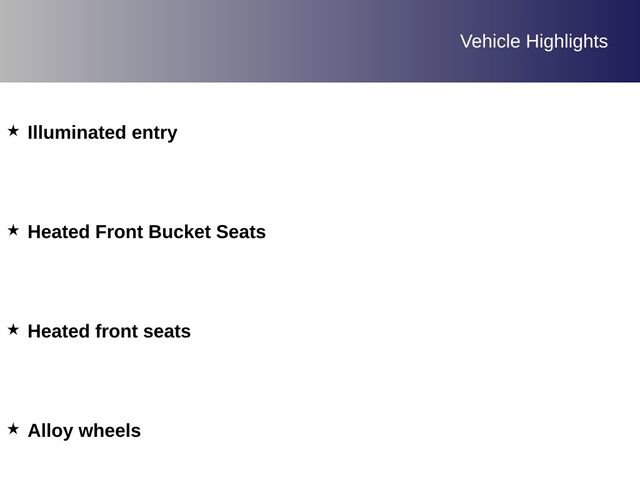
Task: Click the word front in Heated front seats
Action: click(116, 332)
